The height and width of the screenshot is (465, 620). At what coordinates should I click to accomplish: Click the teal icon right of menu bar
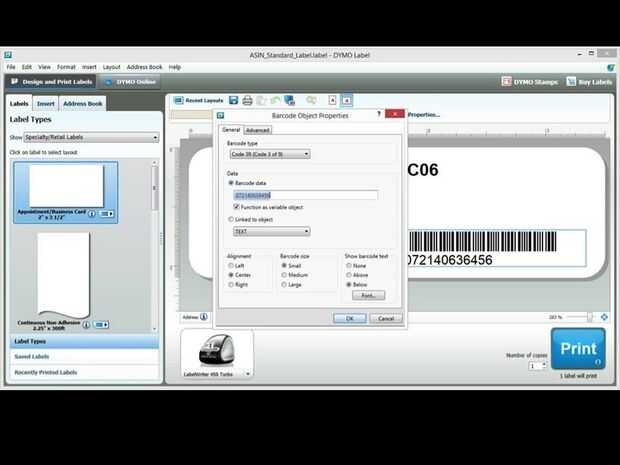click(x=611, y=67)
